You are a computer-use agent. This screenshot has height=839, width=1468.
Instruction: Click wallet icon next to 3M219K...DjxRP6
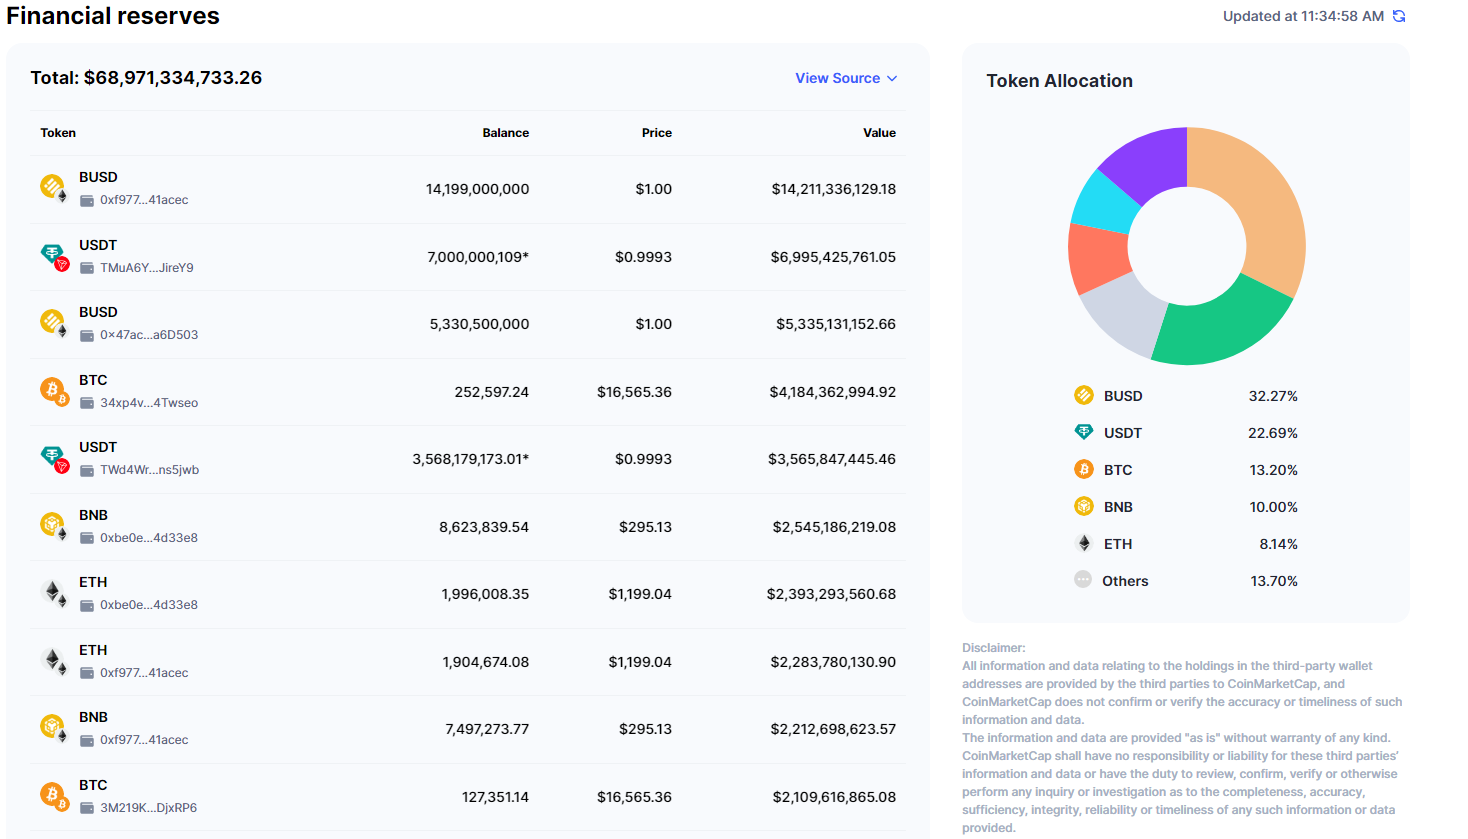[x=87, y=808]
